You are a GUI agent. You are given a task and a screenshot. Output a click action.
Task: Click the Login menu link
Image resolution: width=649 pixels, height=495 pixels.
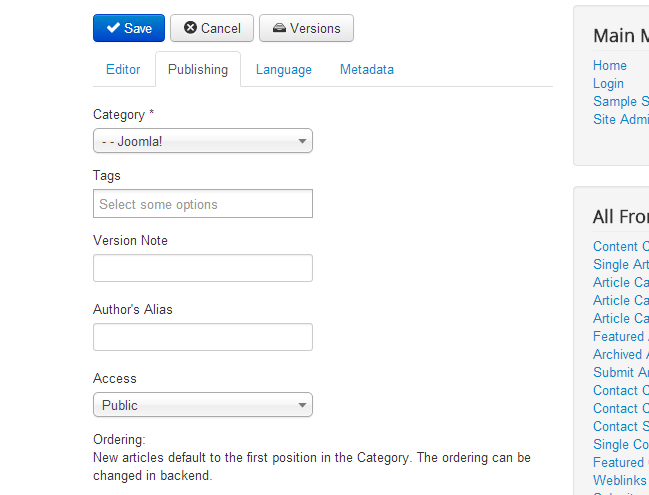[608, 84]
